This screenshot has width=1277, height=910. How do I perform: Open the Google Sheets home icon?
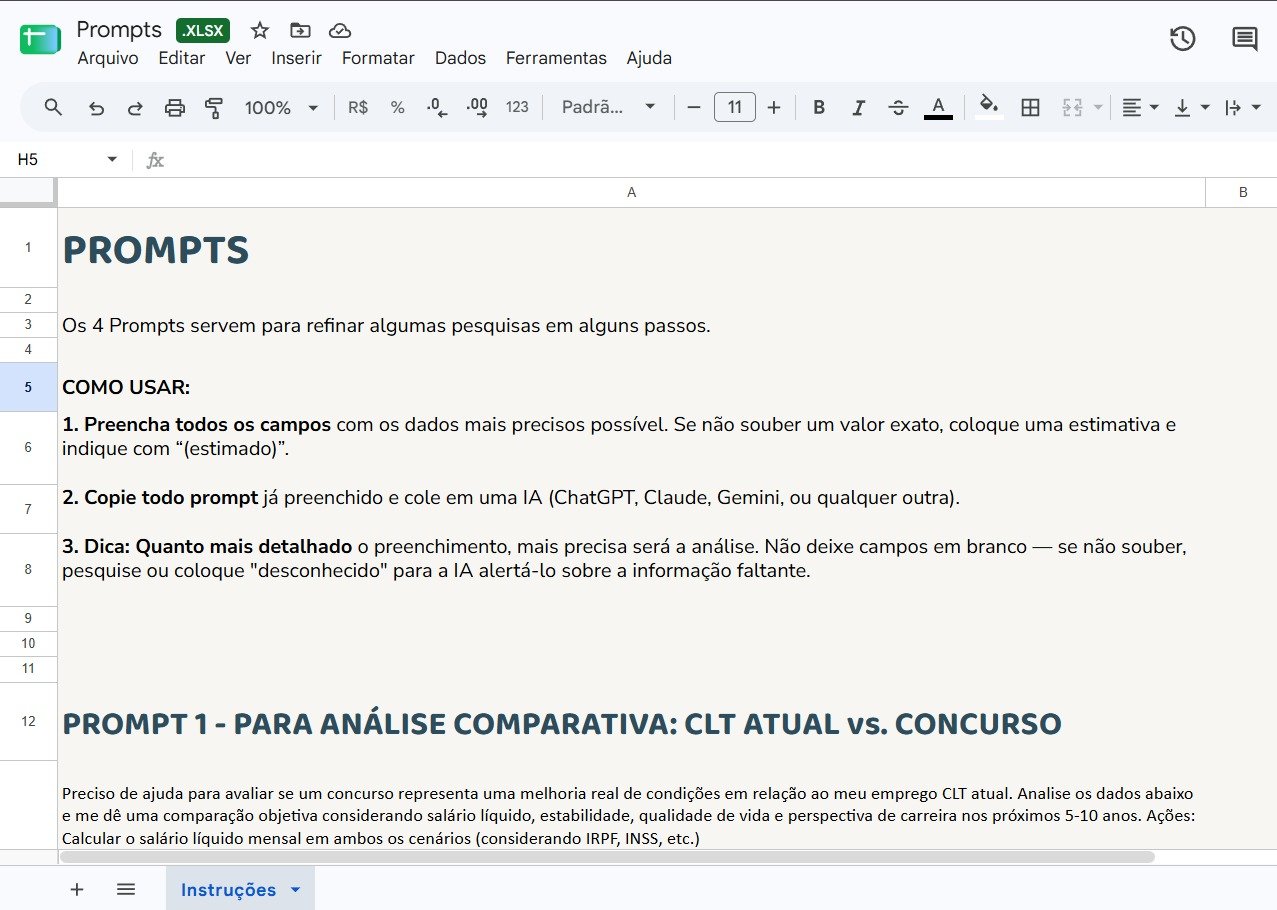pyautogui.click(x=40, y=40)
